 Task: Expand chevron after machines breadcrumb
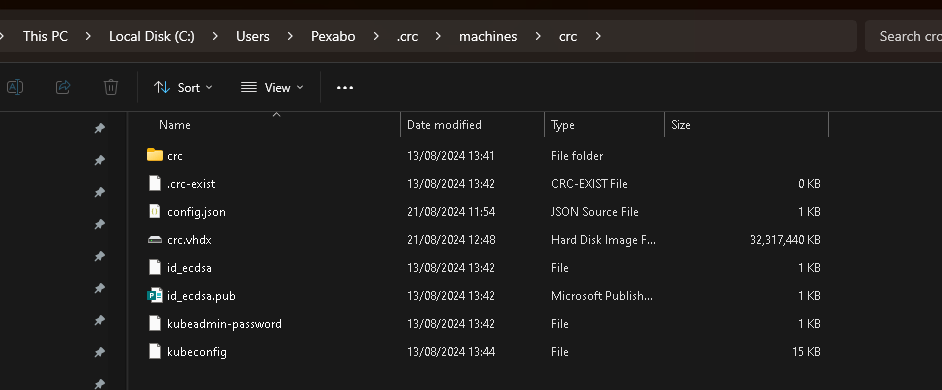pyautogui.click(x=538, y=36)
